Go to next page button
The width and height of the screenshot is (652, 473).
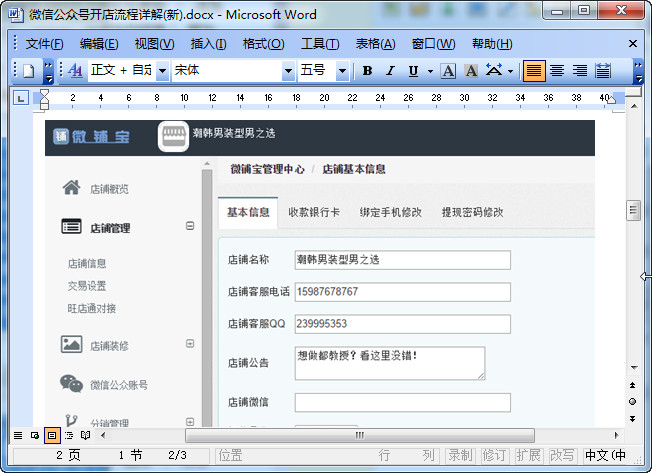coord(632,419)
